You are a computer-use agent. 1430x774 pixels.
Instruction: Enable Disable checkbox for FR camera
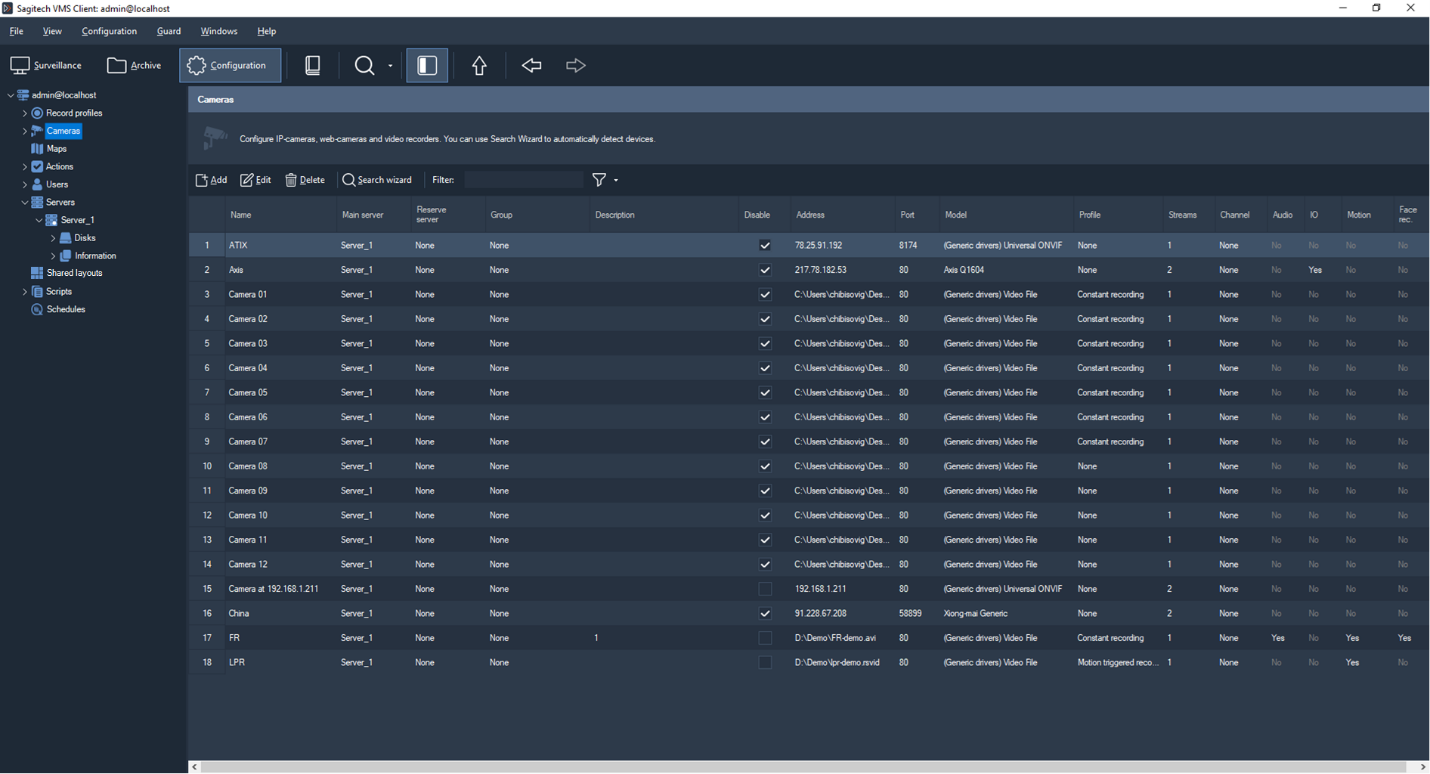[765, 638]
